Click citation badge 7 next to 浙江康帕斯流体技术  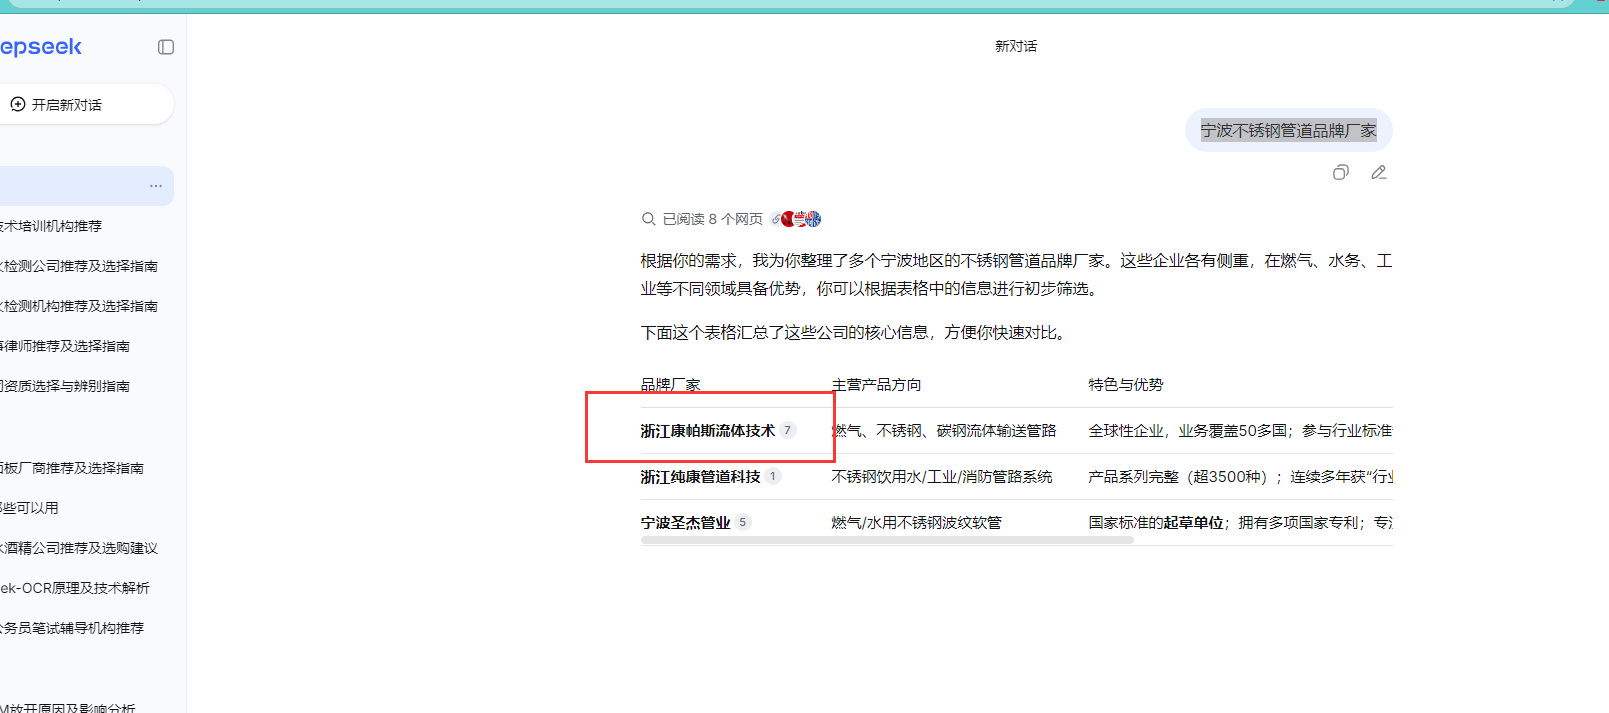(788, 430)
